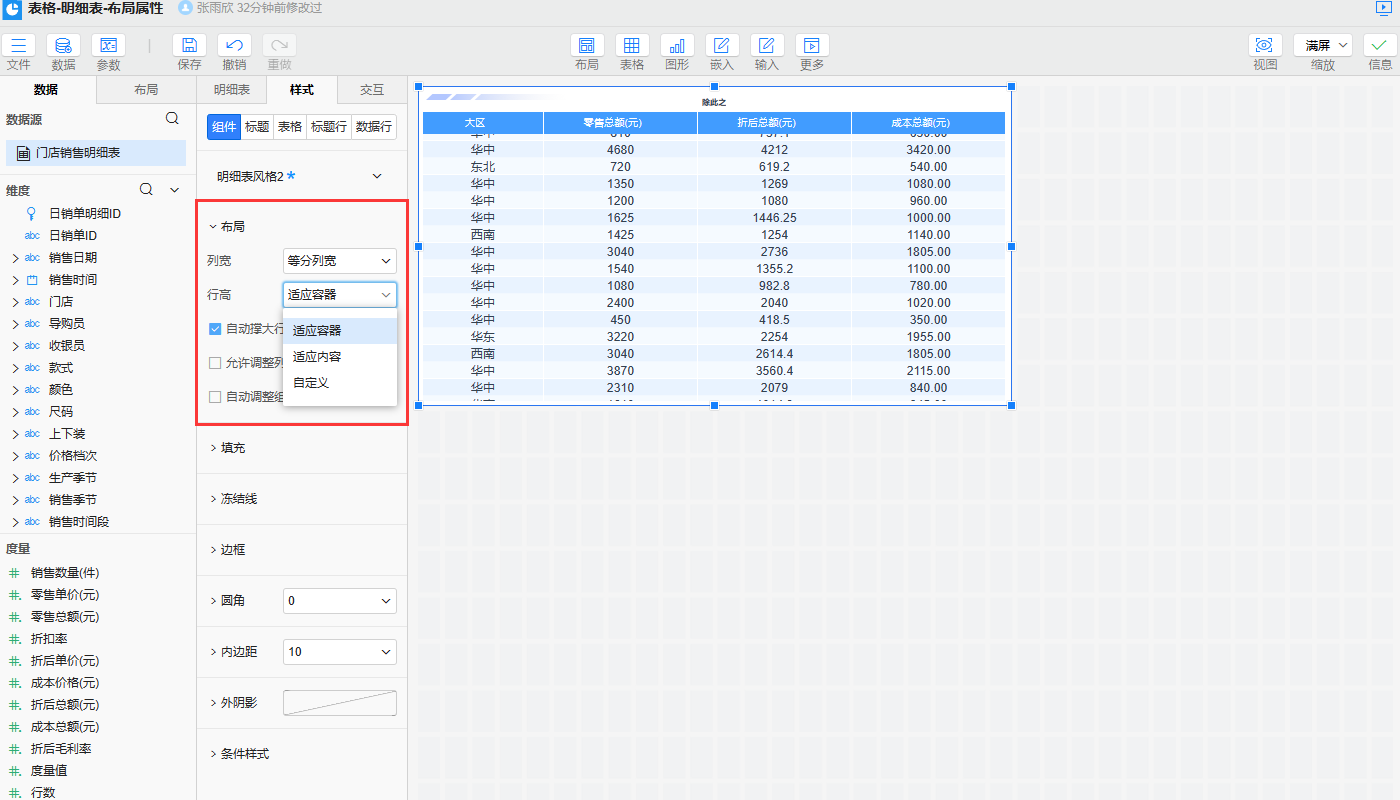Expand the 填充 section
This screenshot has height=800, width=1400.
(x=232, y=448)
